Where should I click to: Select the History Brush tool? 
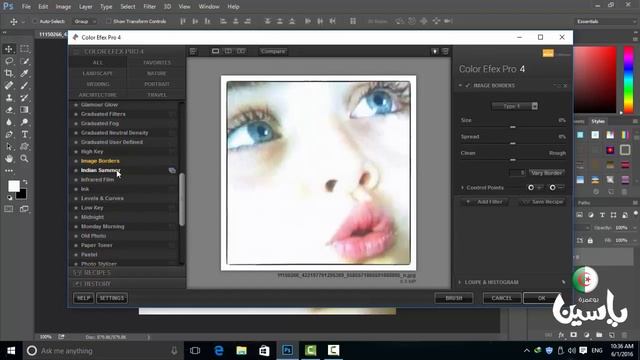click(24, 98)
